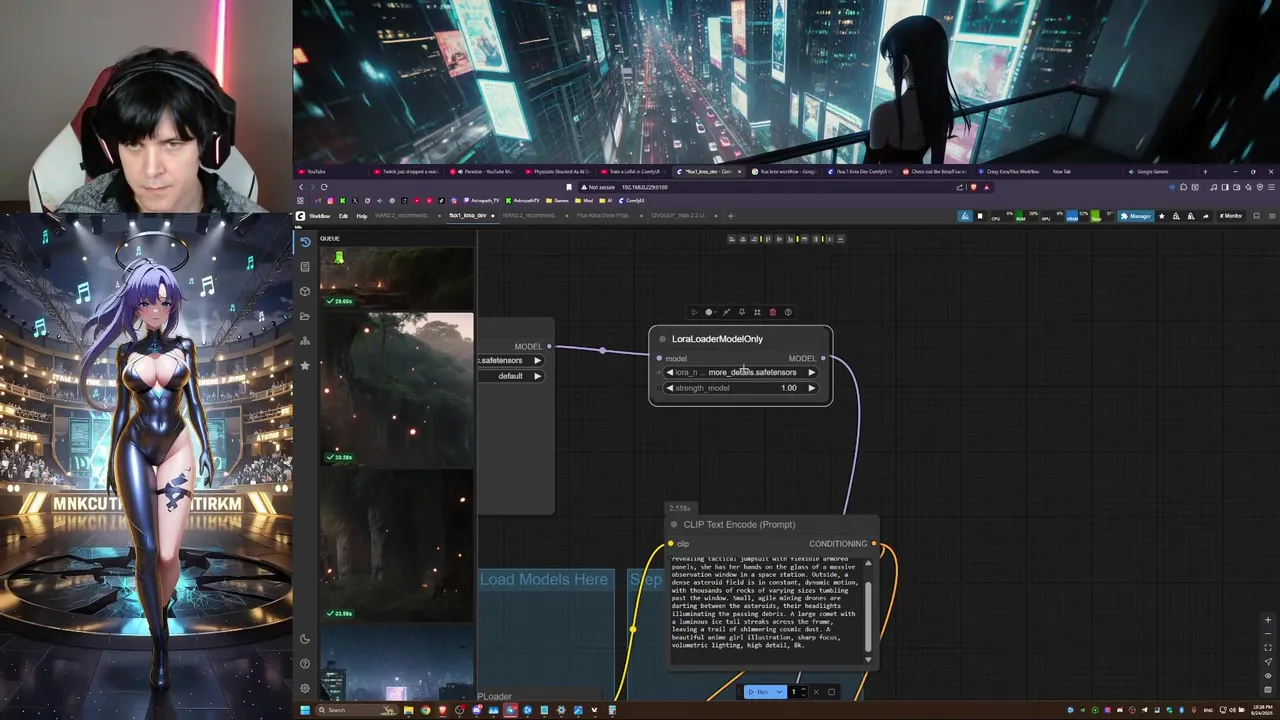Click the expand-arrows icon in node toolbar
The width and height of the screenshot is (1280, 720).
click(757, 312)
